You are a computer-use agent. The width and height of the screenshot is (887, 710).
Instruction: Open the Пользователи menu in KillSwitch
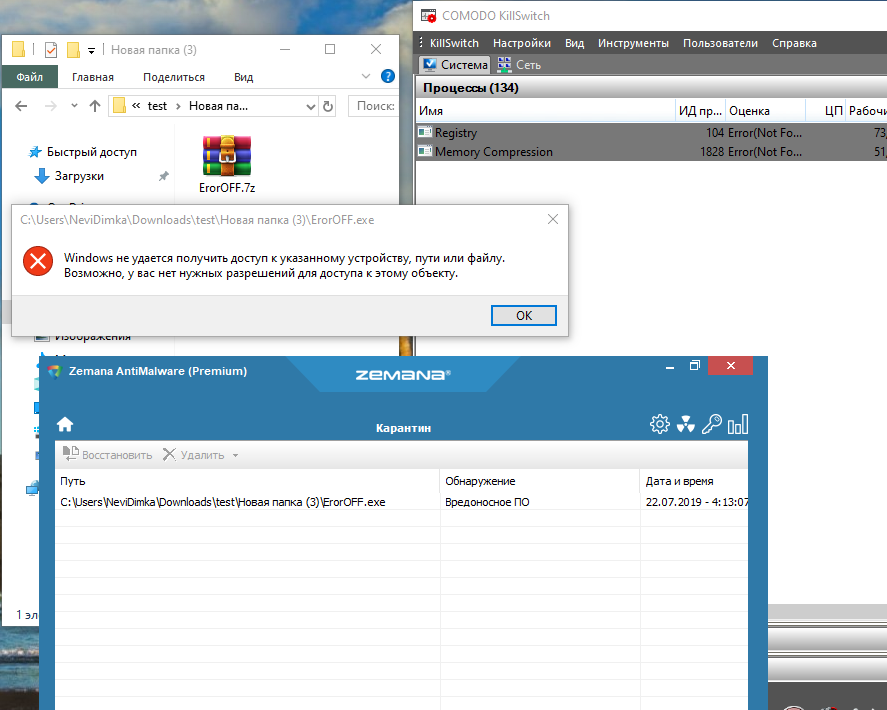coord(720,43)
